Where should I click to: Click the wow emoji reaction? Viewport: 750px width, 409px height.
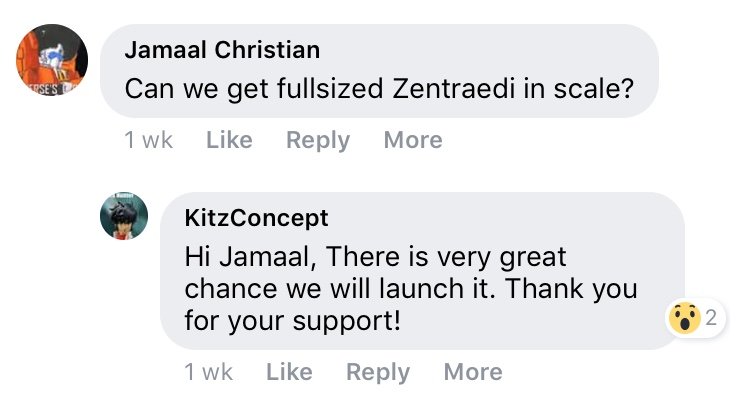(684, 318)
